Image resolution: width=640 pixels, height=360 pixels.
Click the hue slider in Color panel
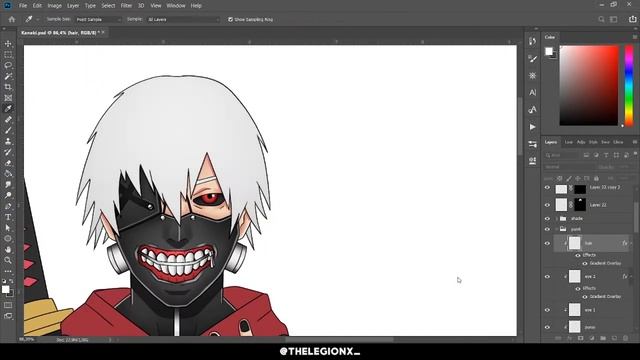629,85
